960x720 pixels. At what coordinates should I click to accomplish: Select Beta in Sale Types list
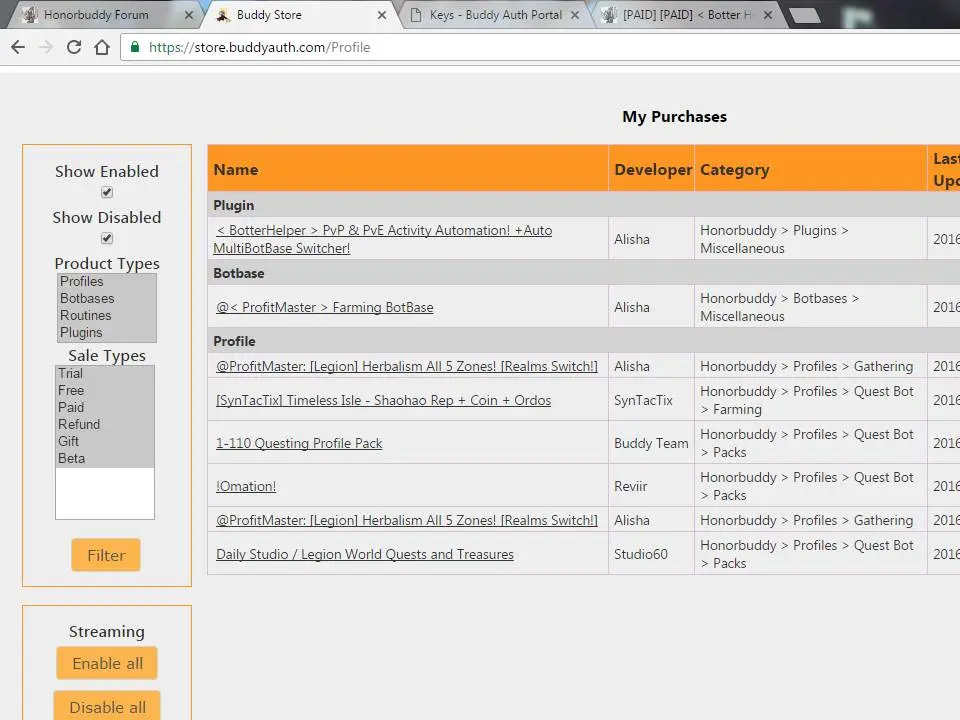[105, 459]
